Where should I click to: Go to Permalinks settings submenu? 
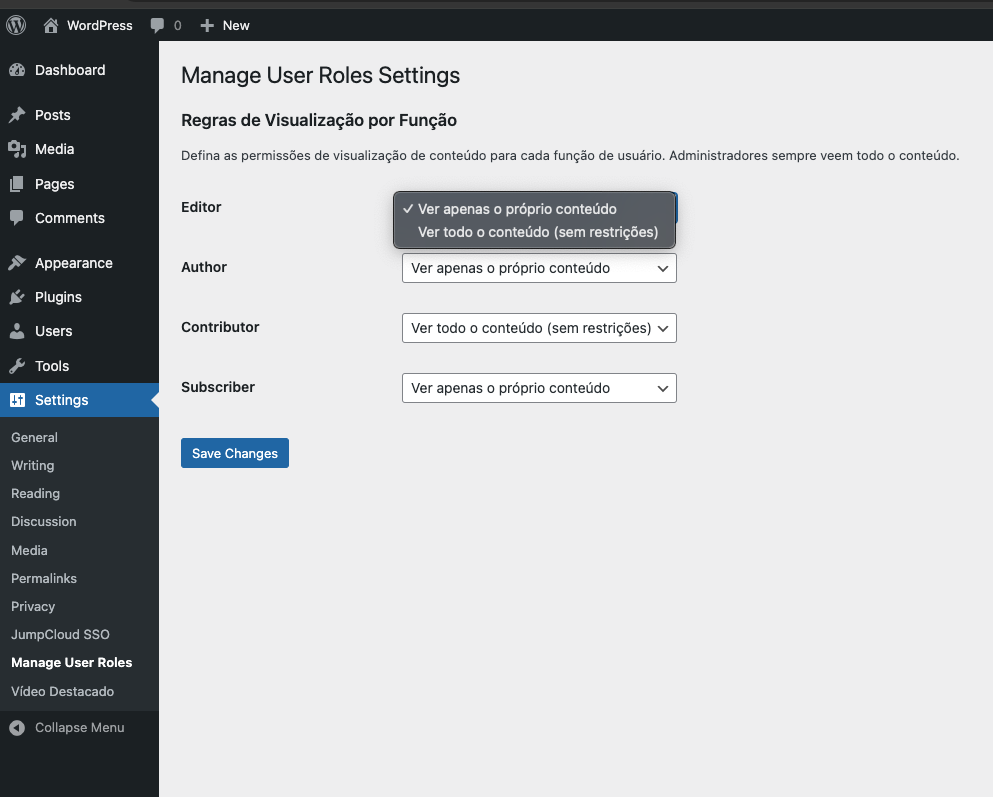44,578
